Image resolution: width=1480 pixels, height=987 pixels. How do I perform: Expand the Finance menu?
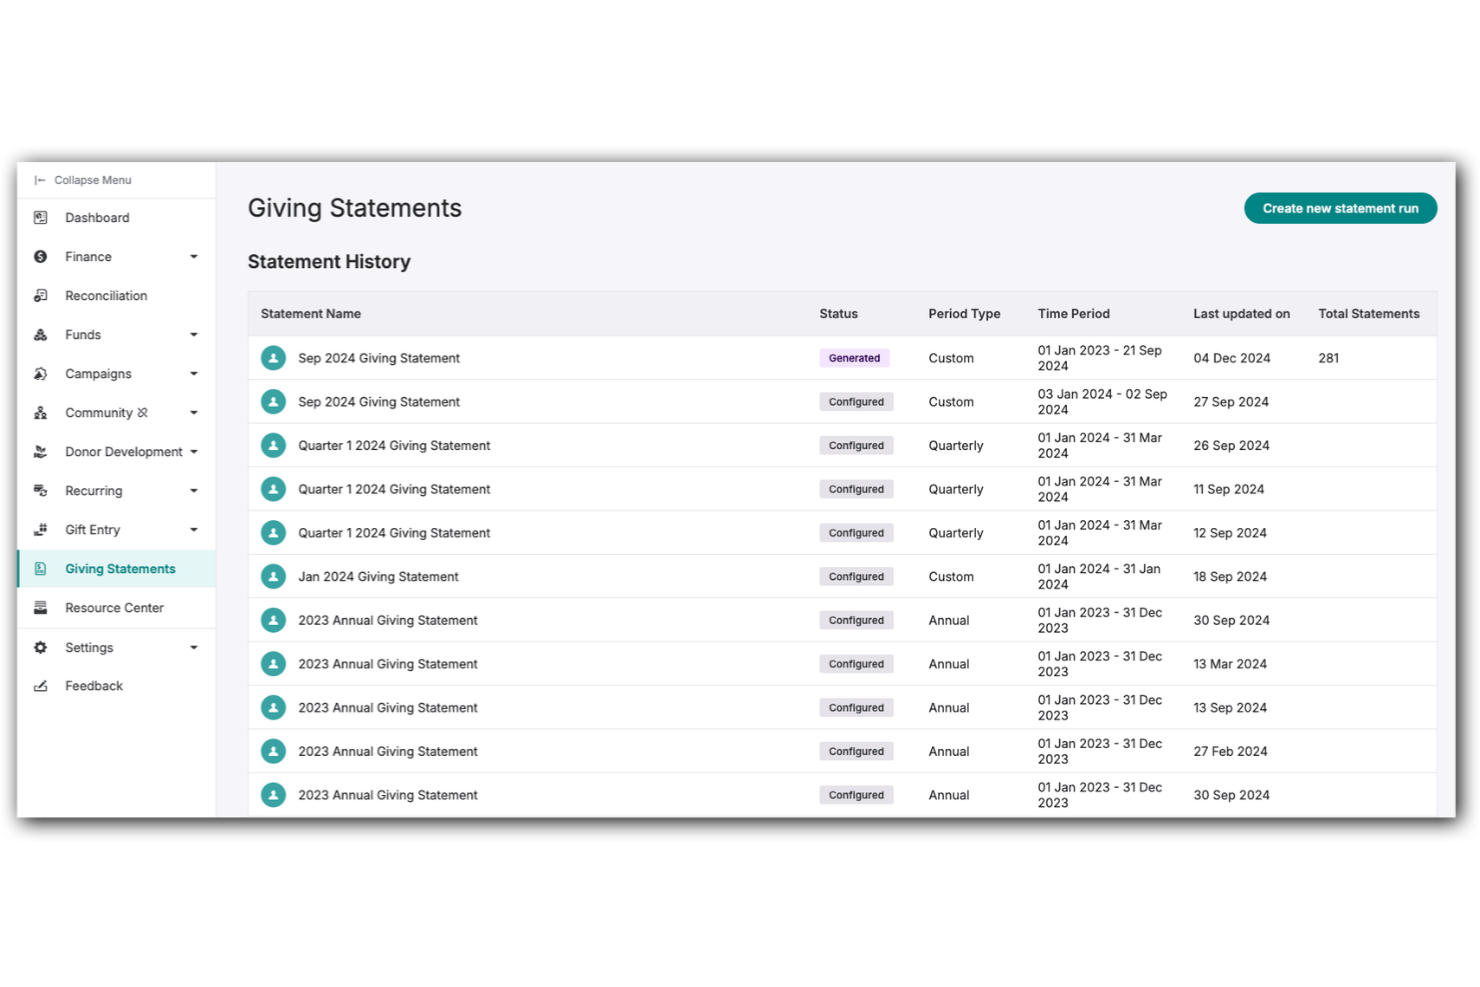pos(193,256)
